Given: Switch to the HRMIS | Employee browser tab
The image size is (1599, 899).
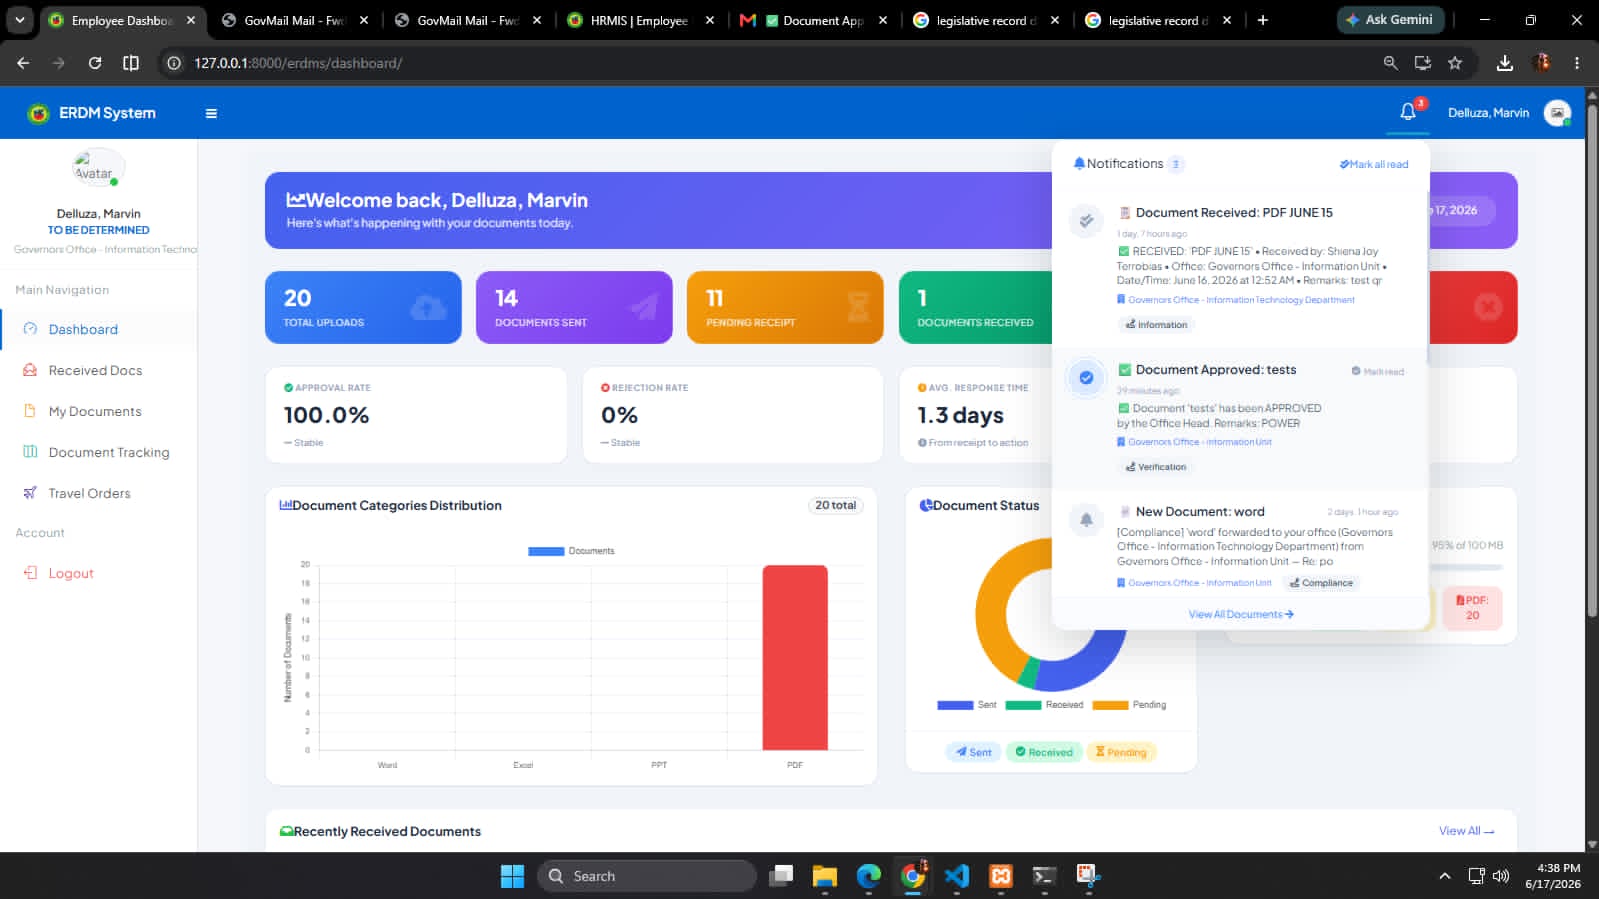Looking at the screenshot, I should (640, 20).
